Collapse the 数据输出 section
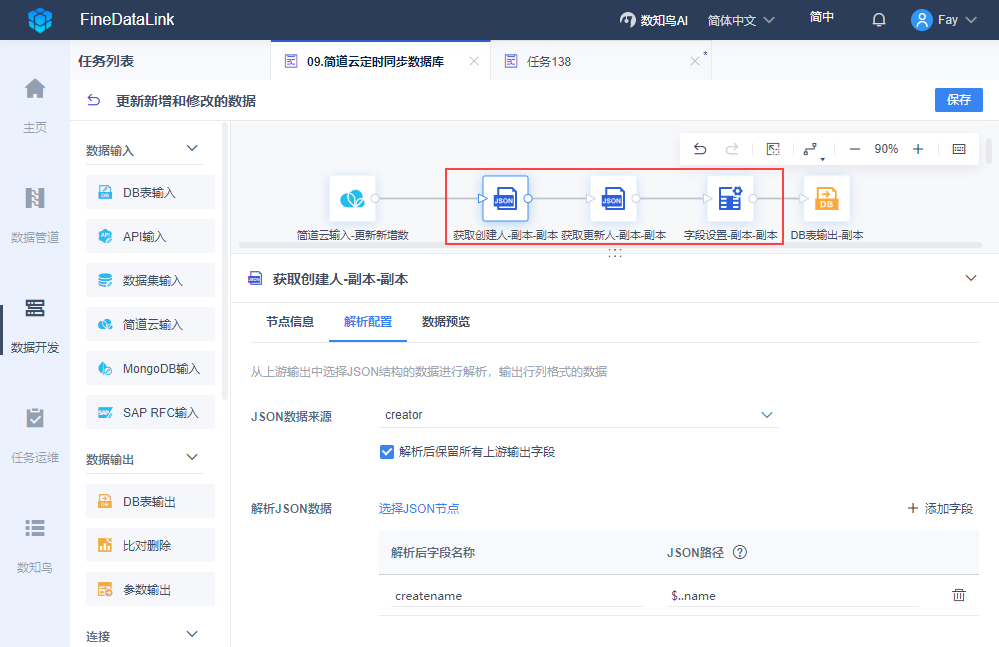999x647 pixels. point(192,457)
